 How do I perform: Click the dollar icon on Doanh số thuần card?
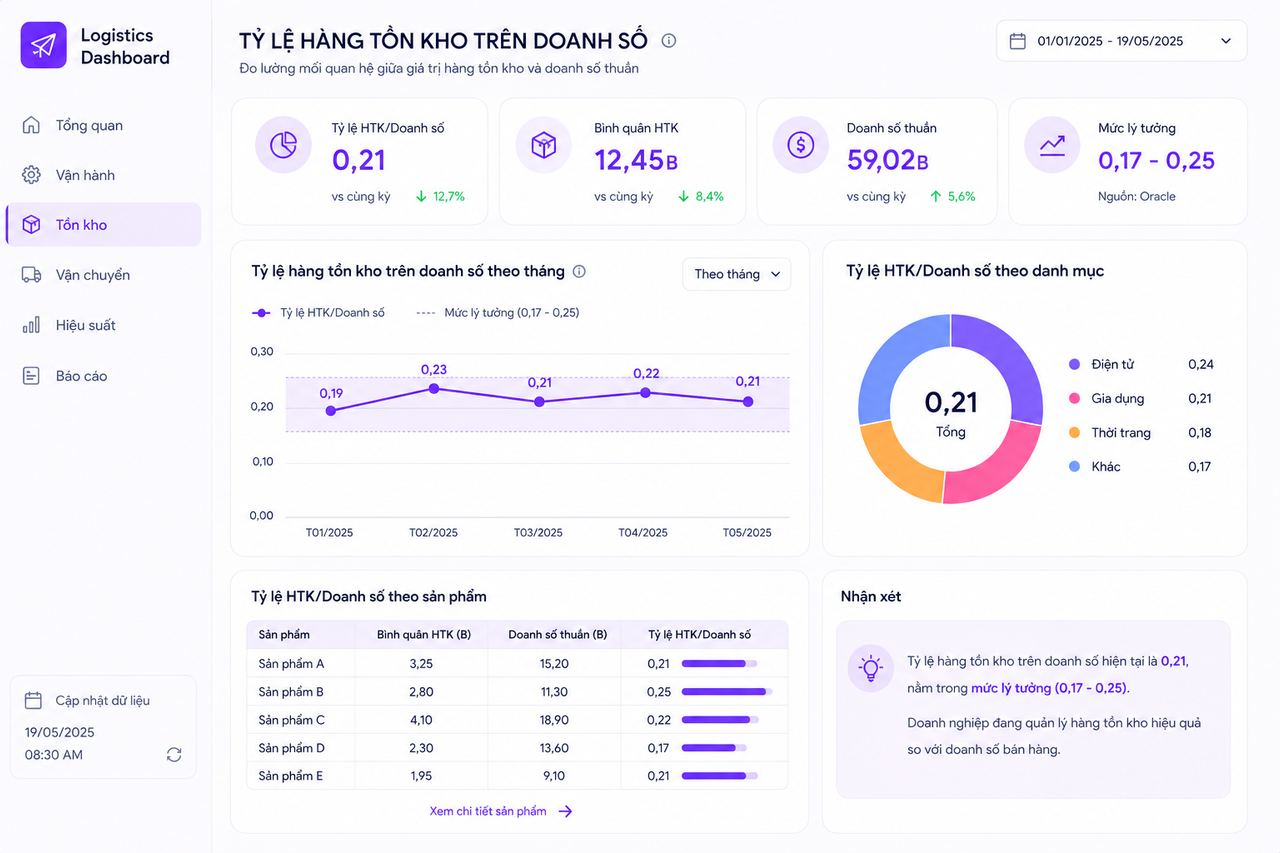[801, 145]
